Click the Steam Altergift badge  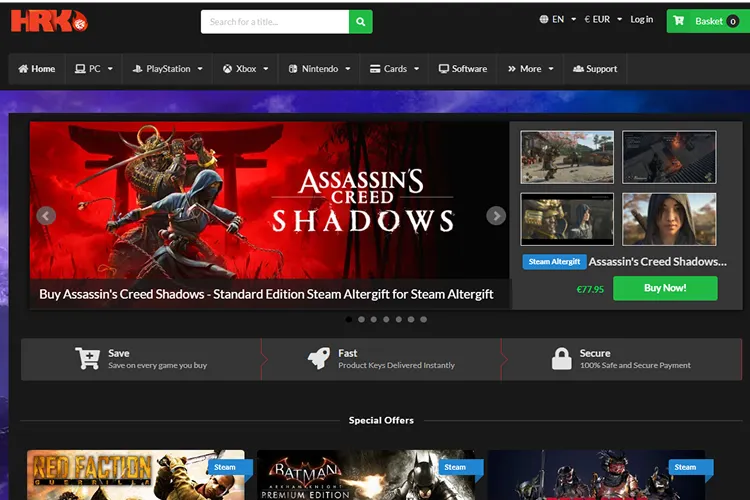coord(554,262)
